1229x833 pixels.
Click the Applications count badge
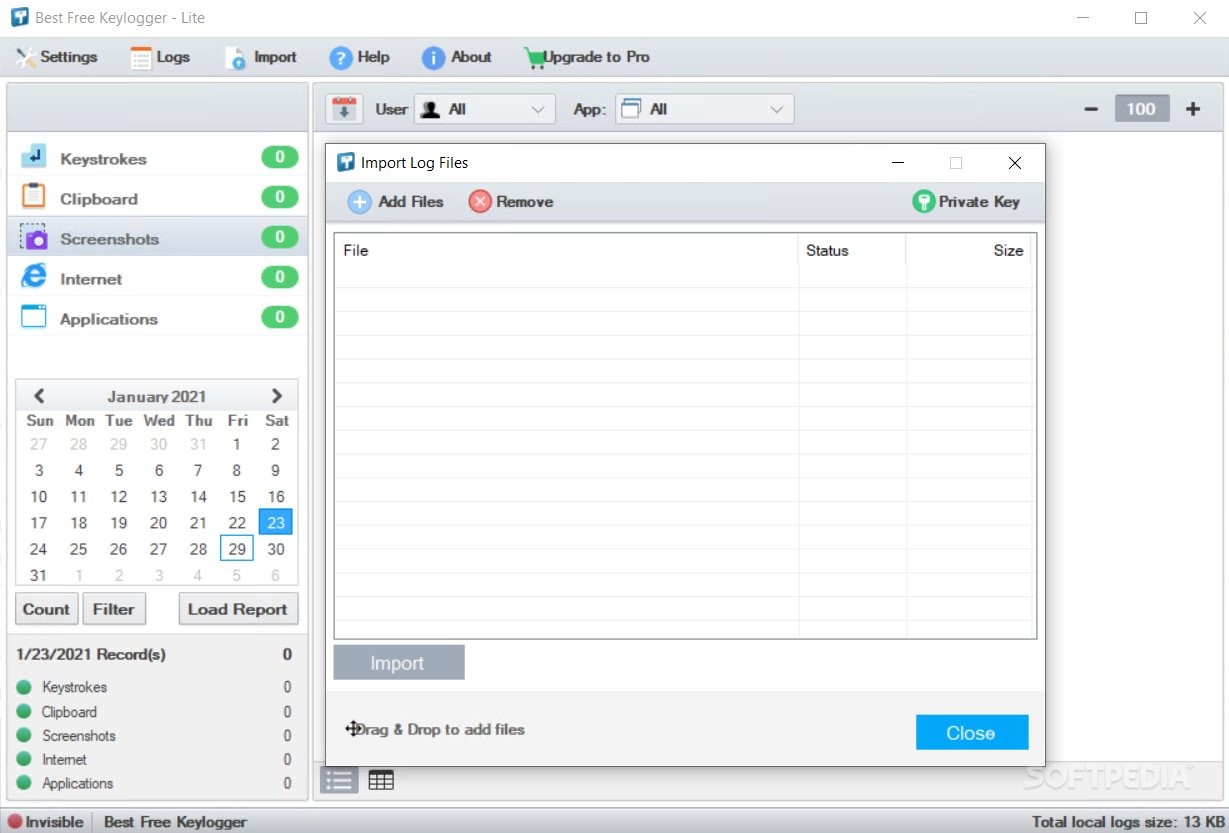280,317
